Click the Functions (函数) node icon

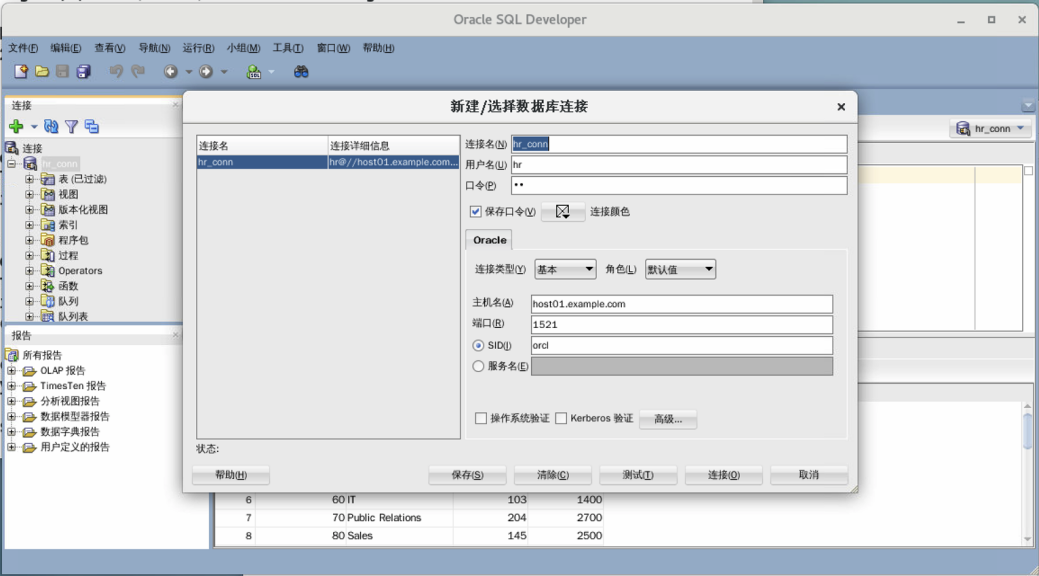tap(48, 286)
